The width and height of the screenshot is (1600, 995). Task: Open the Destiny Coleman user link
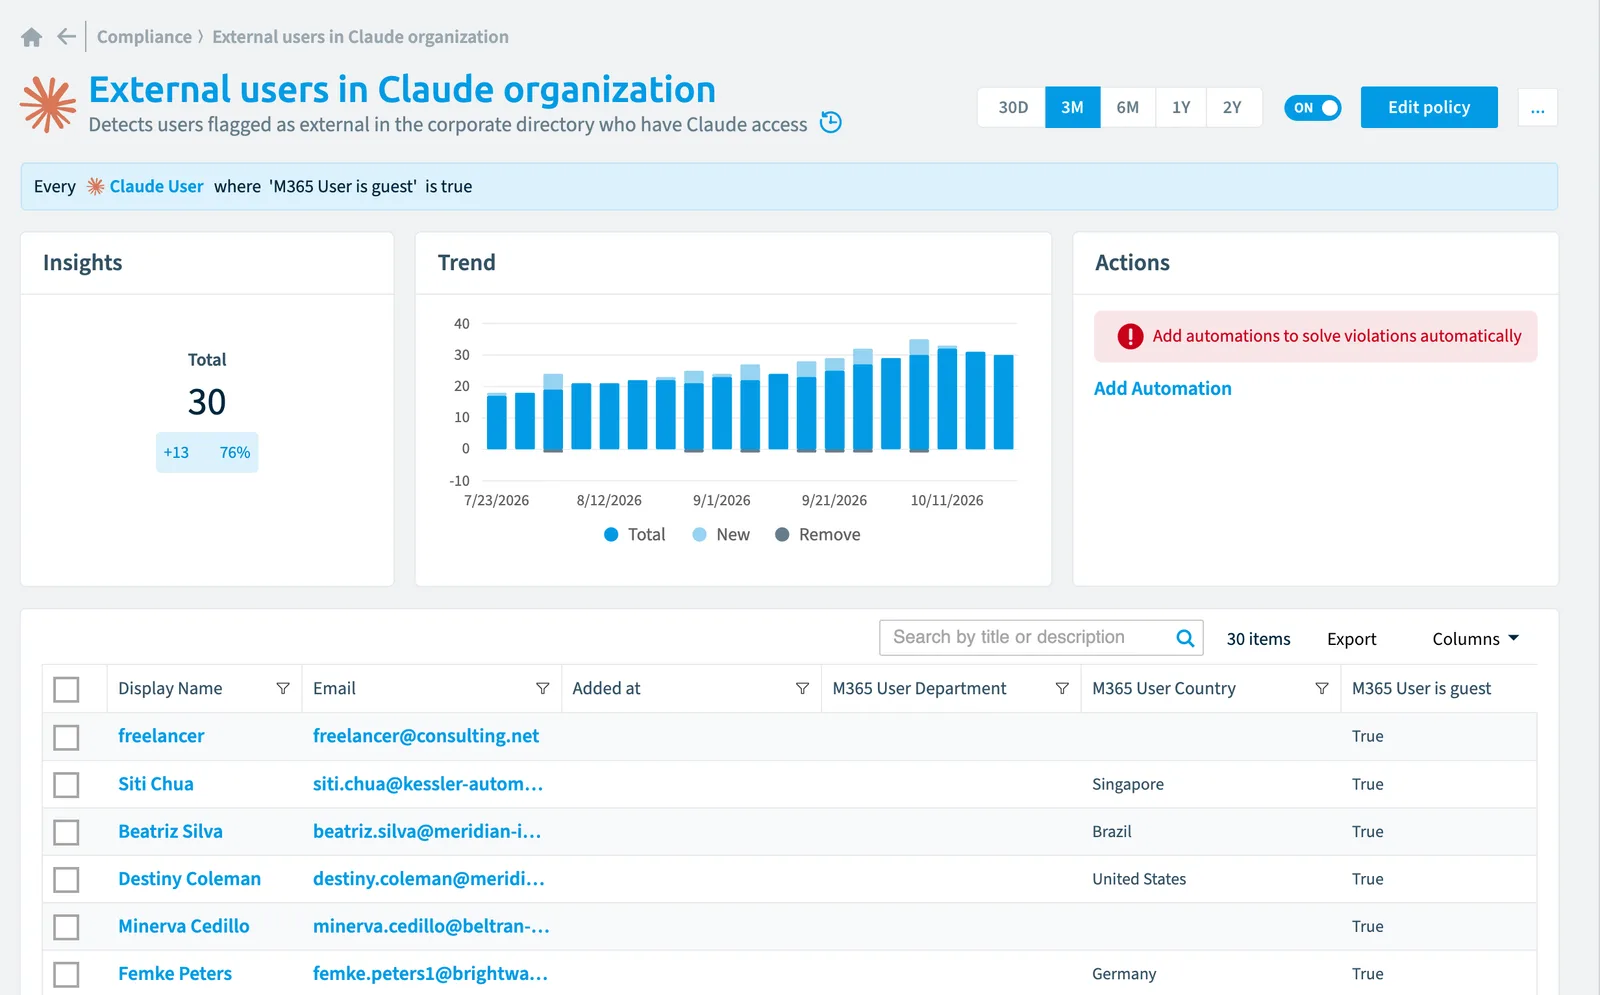click(x=189, y=879)
